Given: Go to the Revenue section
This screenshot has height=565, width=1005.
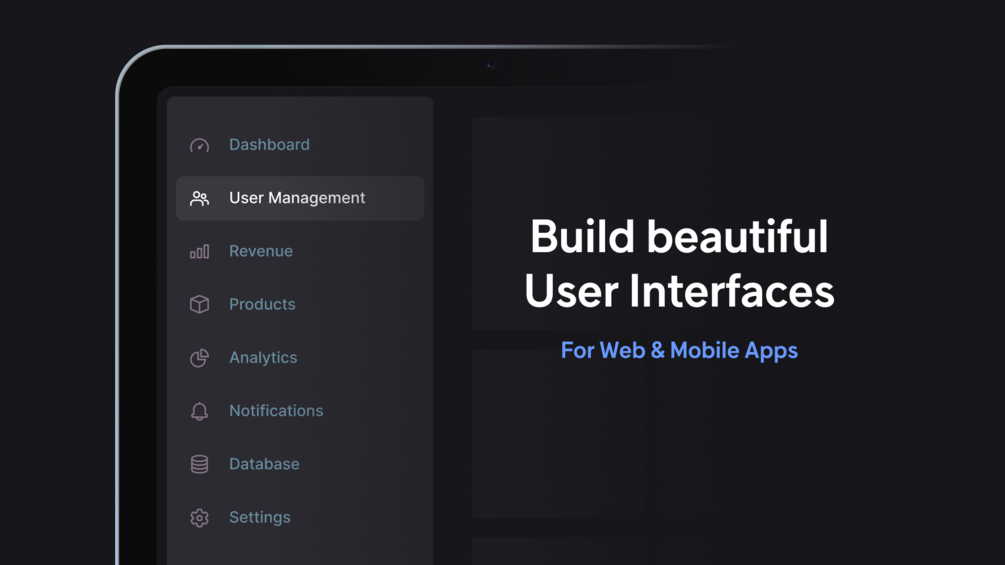Looking at the screenshot, I should [300, 251].
